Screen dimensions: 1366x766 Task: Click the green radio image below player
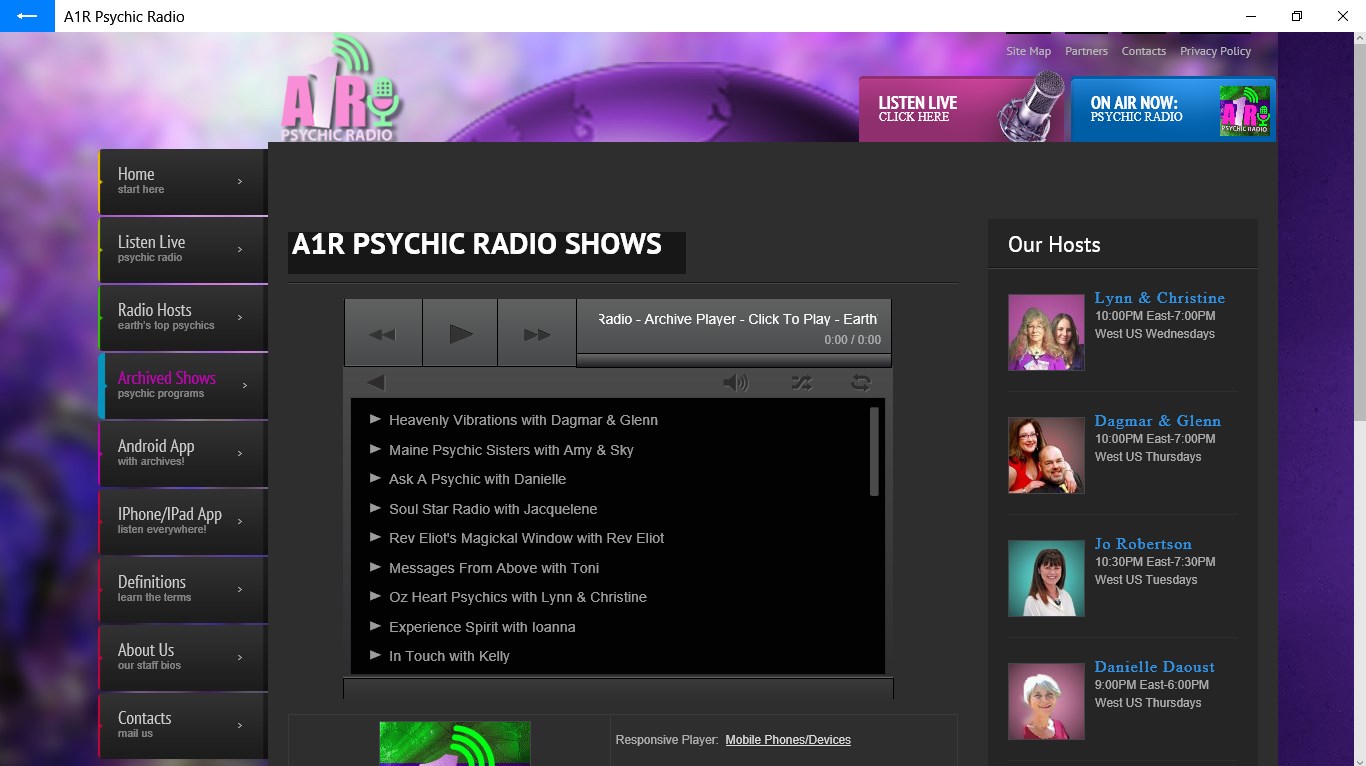click(455, 744)
